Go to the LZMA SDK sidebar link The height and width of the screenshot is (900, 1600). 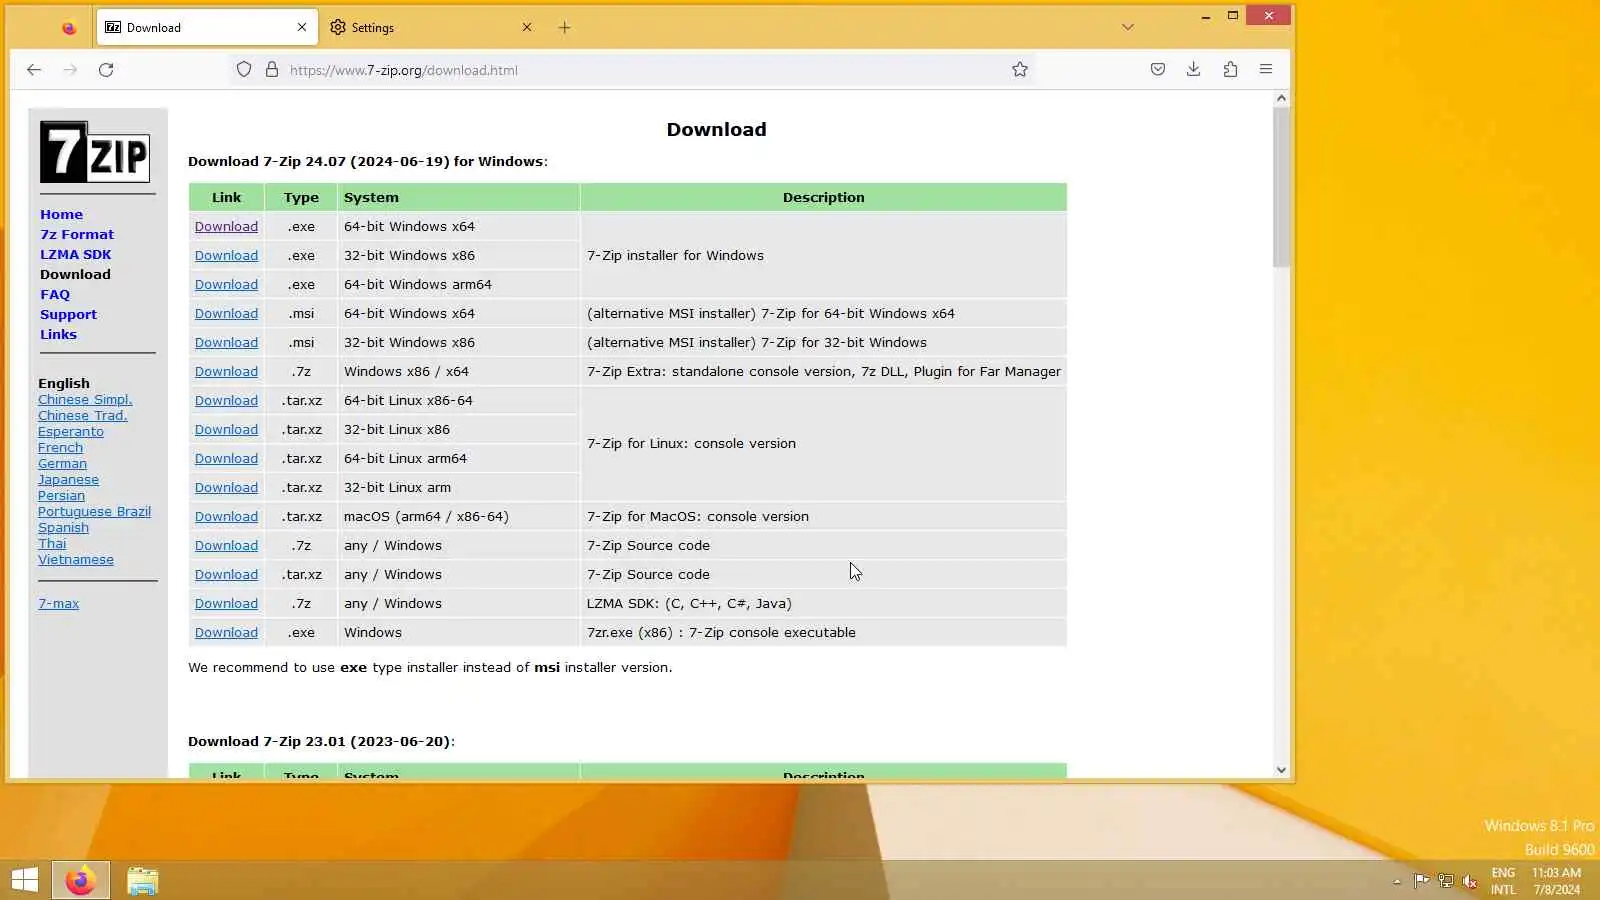click(76, 255)
